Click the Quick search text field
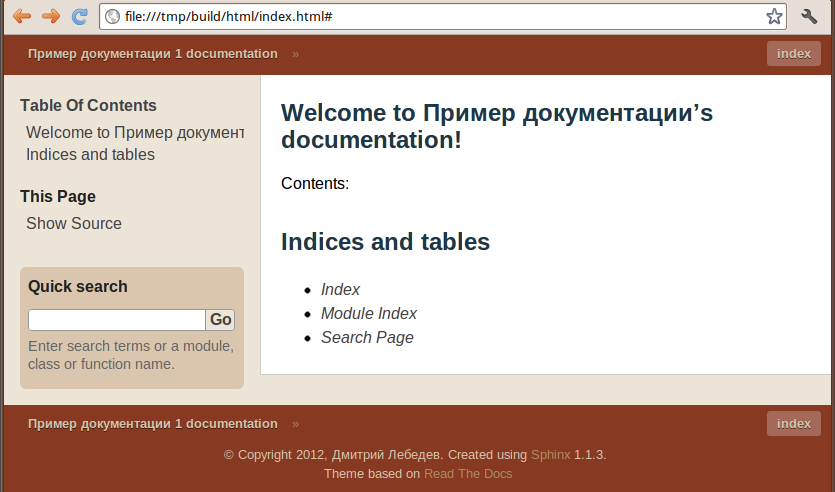This screenshot has height=492, width=835. (x=117, y=319)
